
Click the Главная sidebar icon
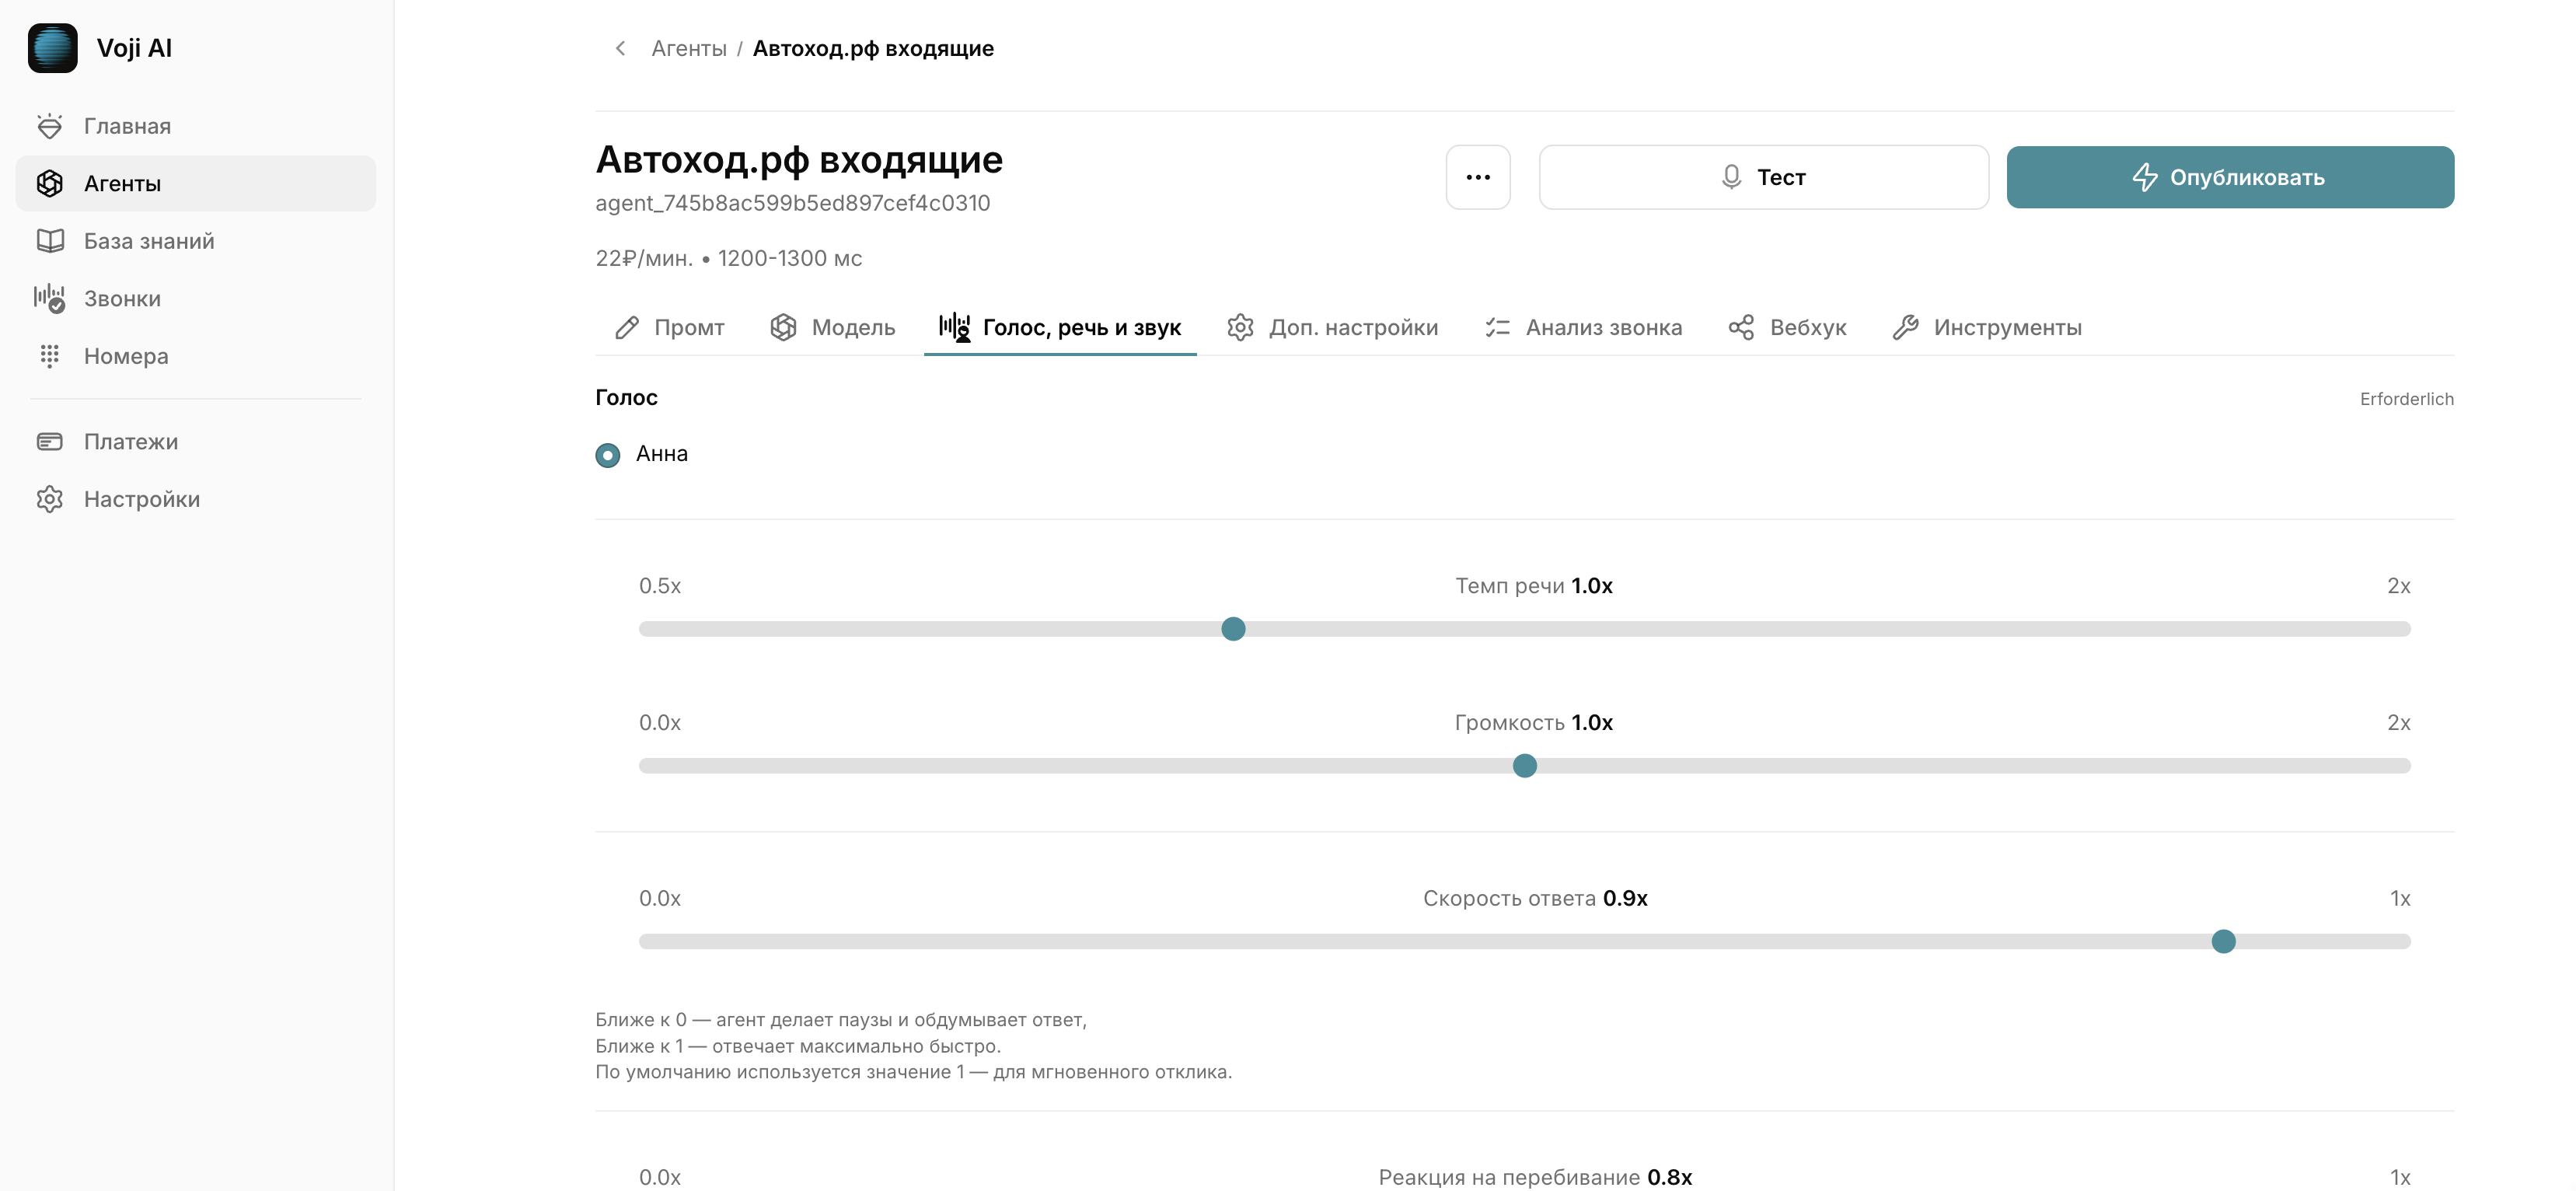tap(50, 126)
